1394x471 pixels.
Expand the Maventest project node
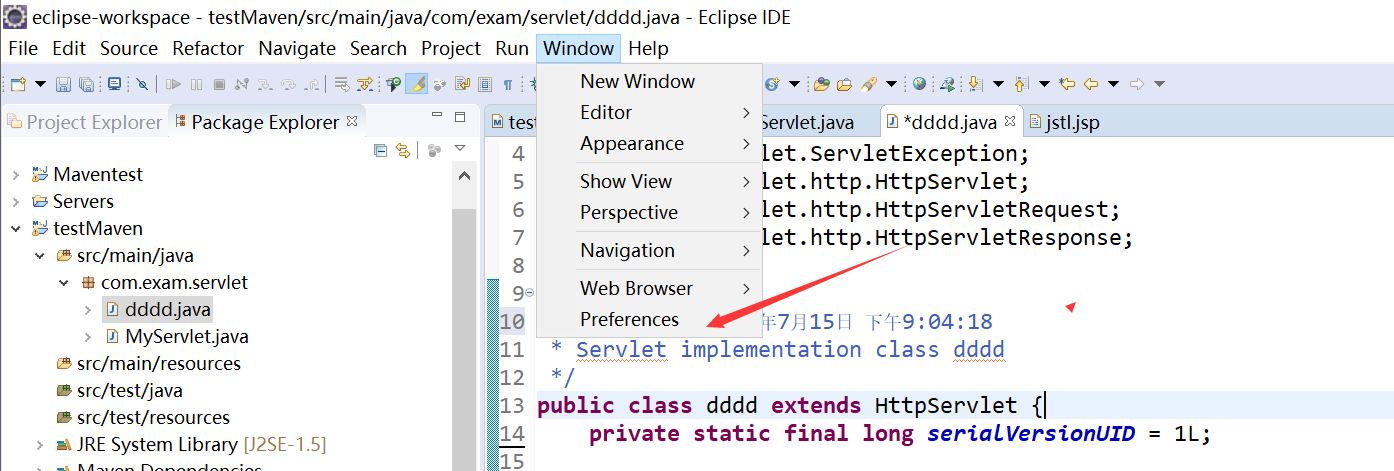pyautogui.click(x=15, y=174)
